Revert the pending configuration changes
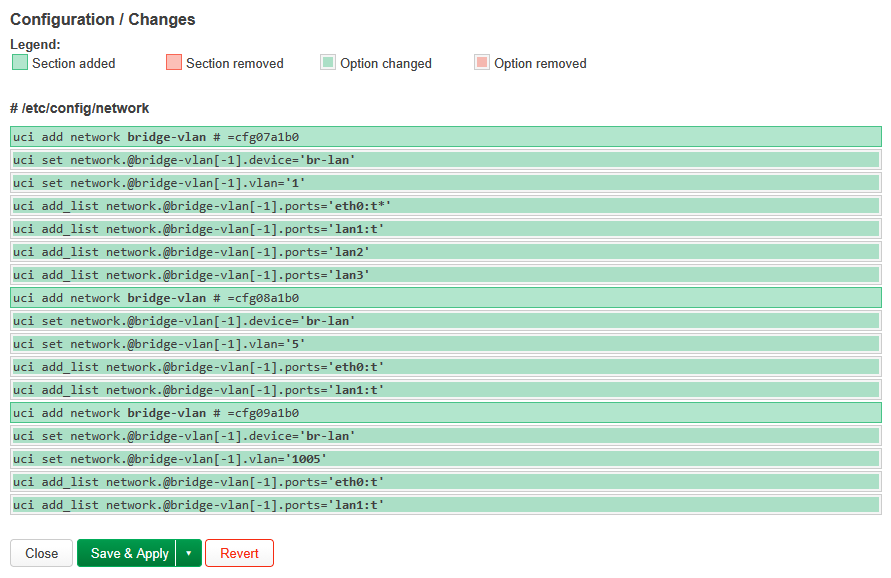891x578 pixels. tap(239, 553)
